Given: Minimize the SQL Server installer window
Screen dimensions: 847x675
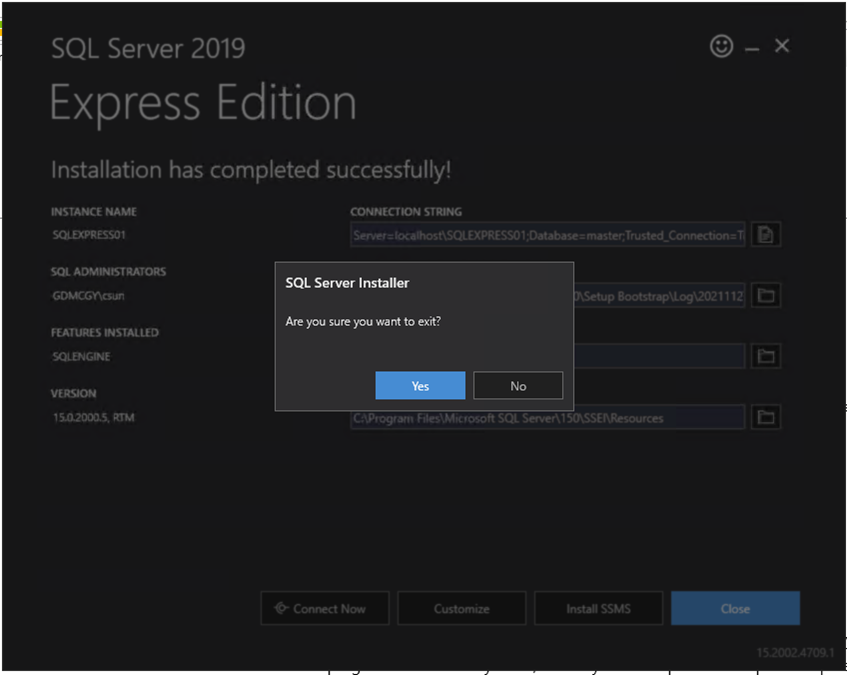Looking at the screenshot, I should click(752, 48).
